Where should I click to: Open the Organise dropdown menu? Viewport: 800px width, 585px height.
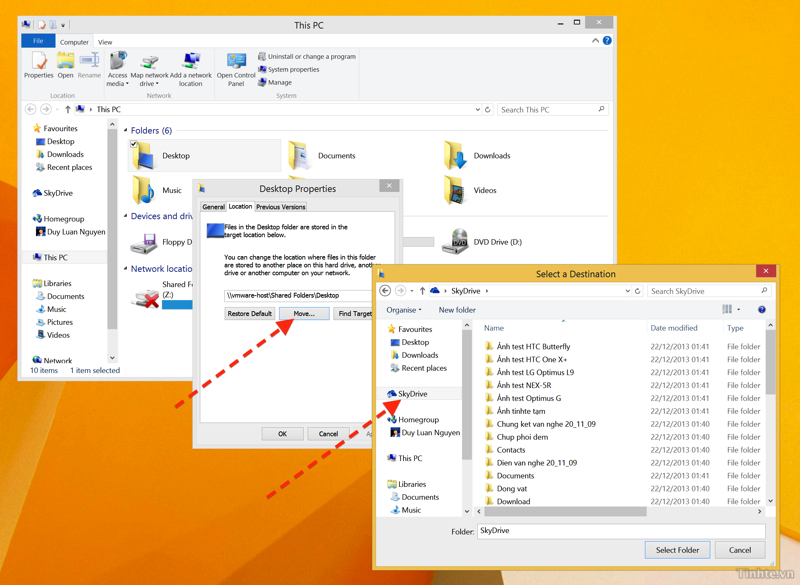pos(404,310)
